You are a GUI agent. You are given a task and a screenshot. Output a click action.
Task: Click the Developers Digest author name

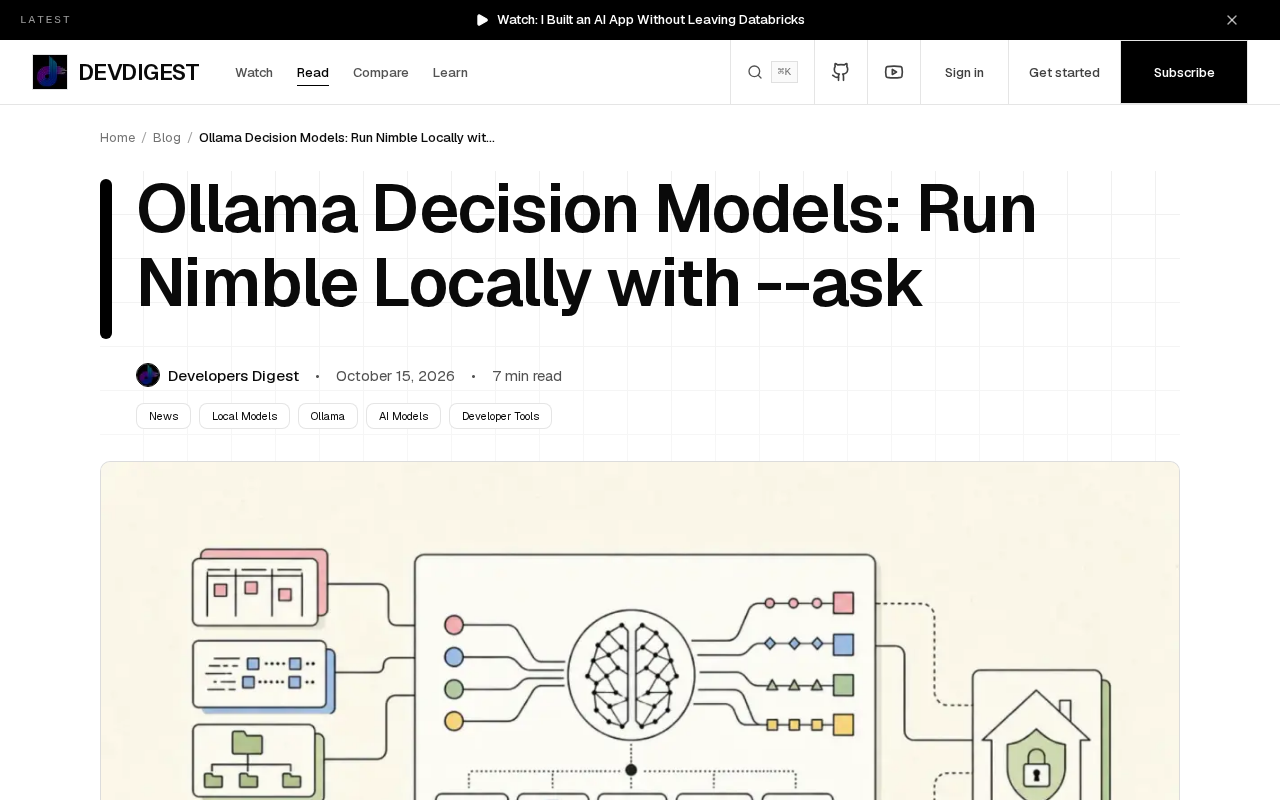click(x=233, y=376)
